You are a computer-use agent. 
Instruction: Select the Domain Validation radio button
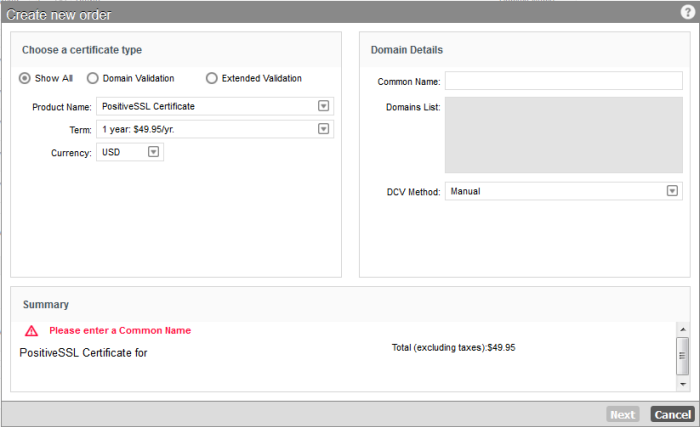(92, 78)
